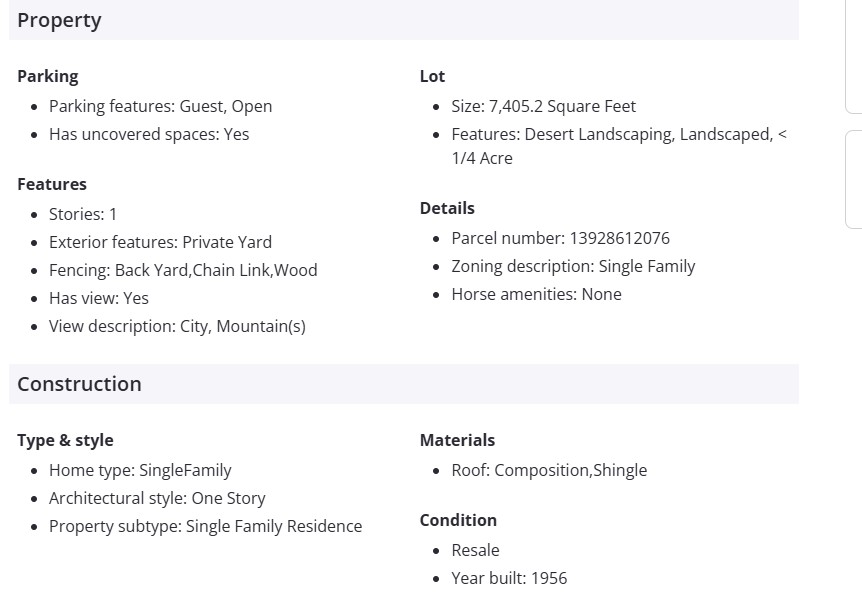The width and height of the screenshot is (862, 615).
Task: Click the Construction section header
Action: click(79, 384)
